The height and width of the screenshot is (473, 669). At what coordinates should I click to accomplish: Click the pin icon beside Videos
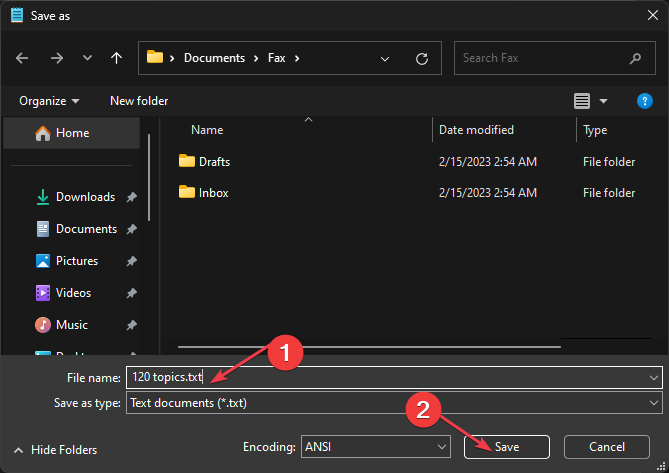tap(131, 293)
